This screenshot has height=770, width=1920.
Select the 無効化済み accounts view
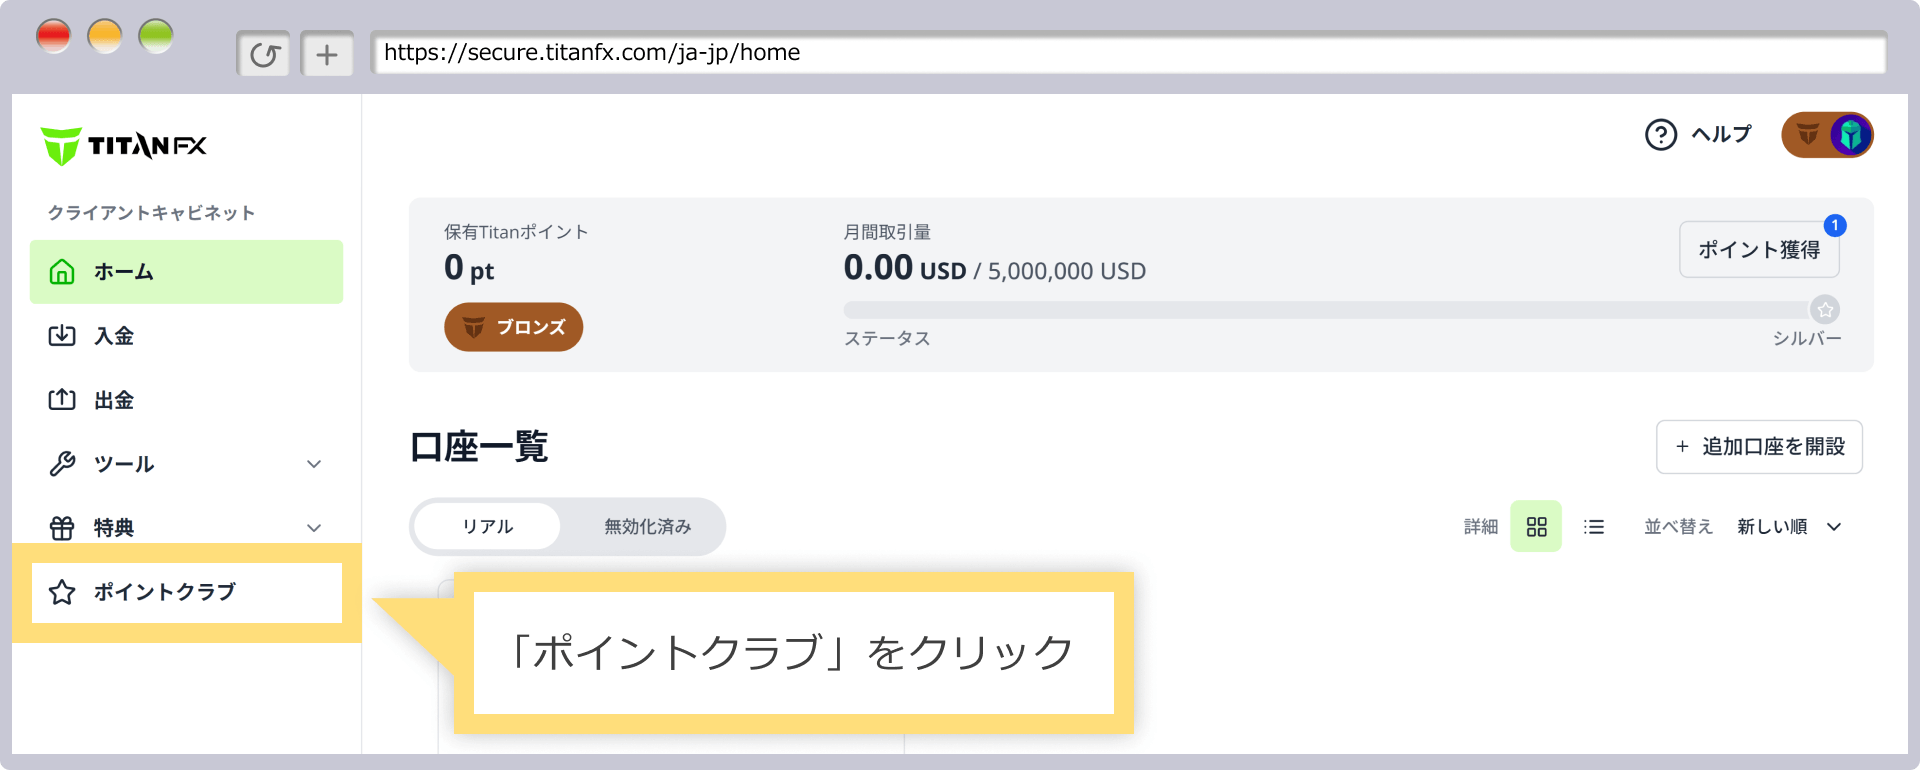click(x=646, y=526)
